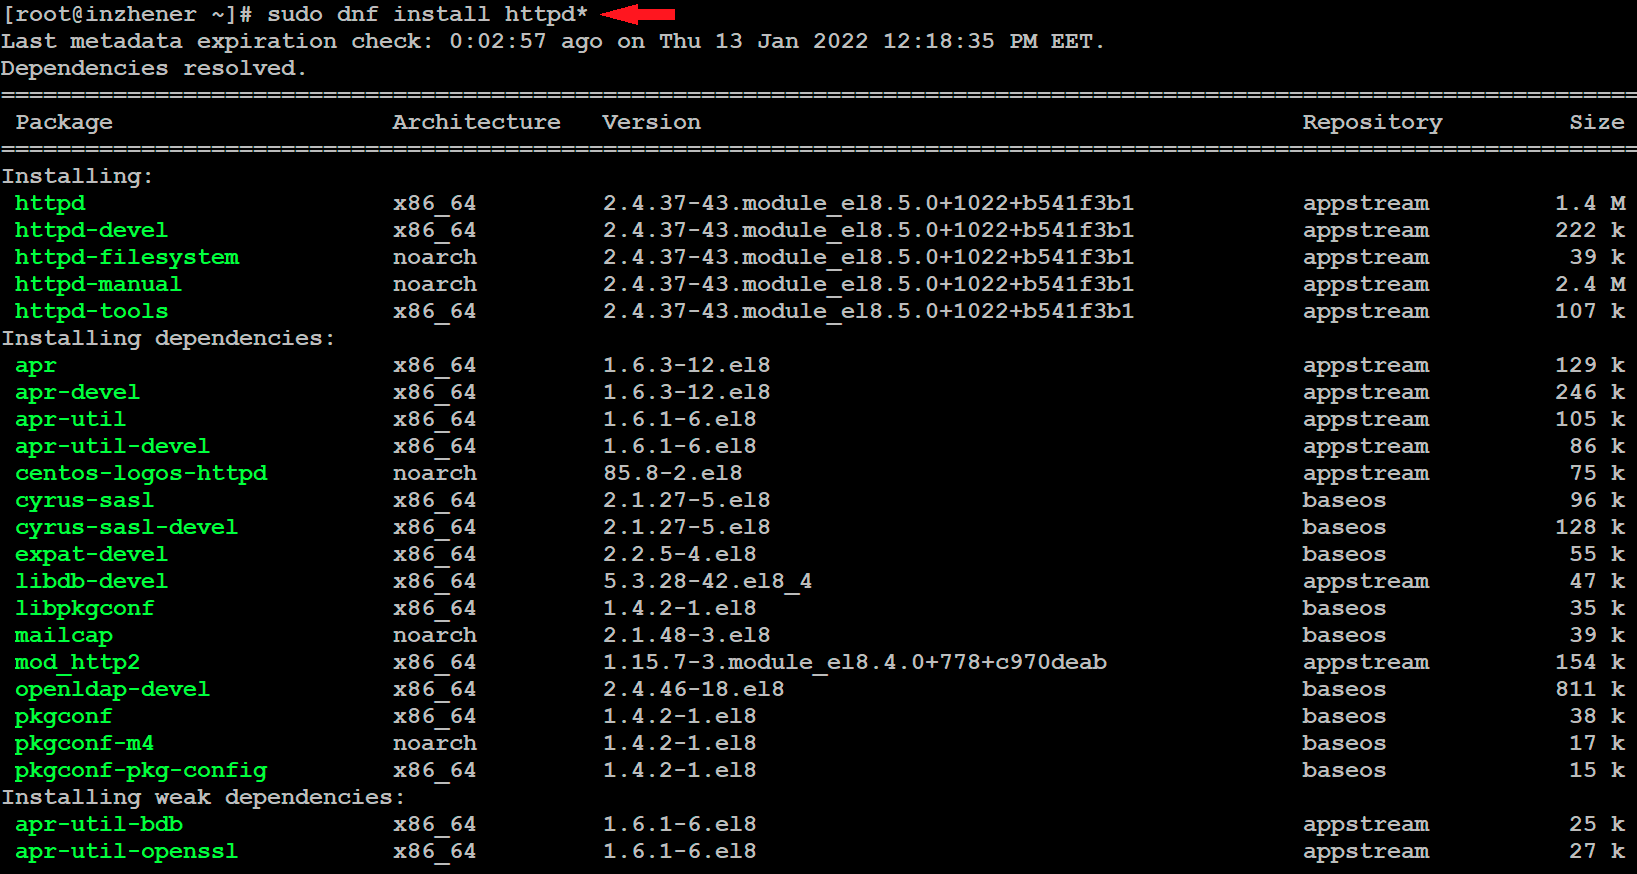
Task: Click the version '2.4.46-18.el8'
Action: pyautogui.click(x=693, y=689)
